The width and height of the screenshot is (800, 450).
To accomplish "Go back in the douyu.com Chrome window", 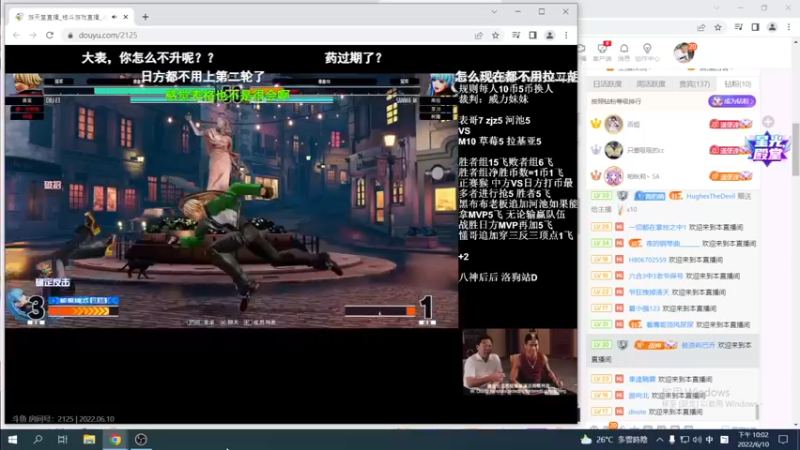I will click(x=16, y=35).
